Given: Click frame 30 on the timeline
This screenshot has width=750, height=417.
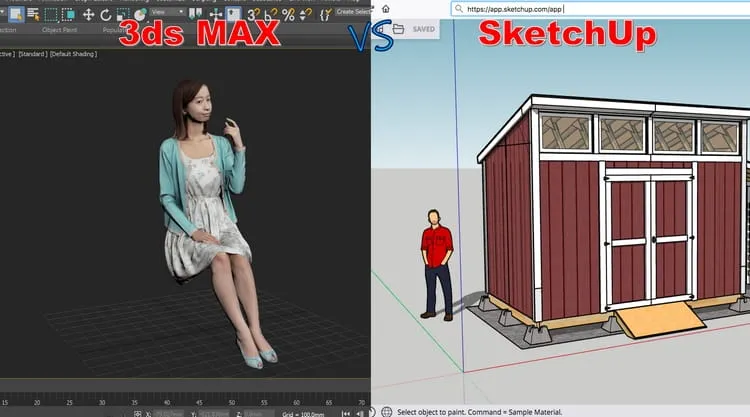Looking at the screenshot, I should (x=102, y=403).
